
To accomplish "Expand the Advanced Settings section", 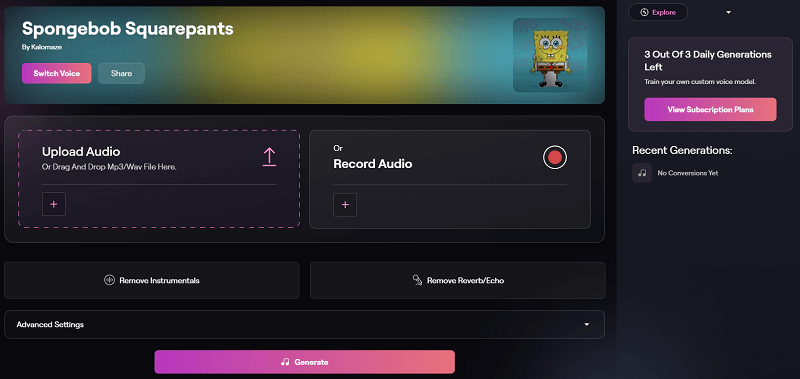I will 304,324.
